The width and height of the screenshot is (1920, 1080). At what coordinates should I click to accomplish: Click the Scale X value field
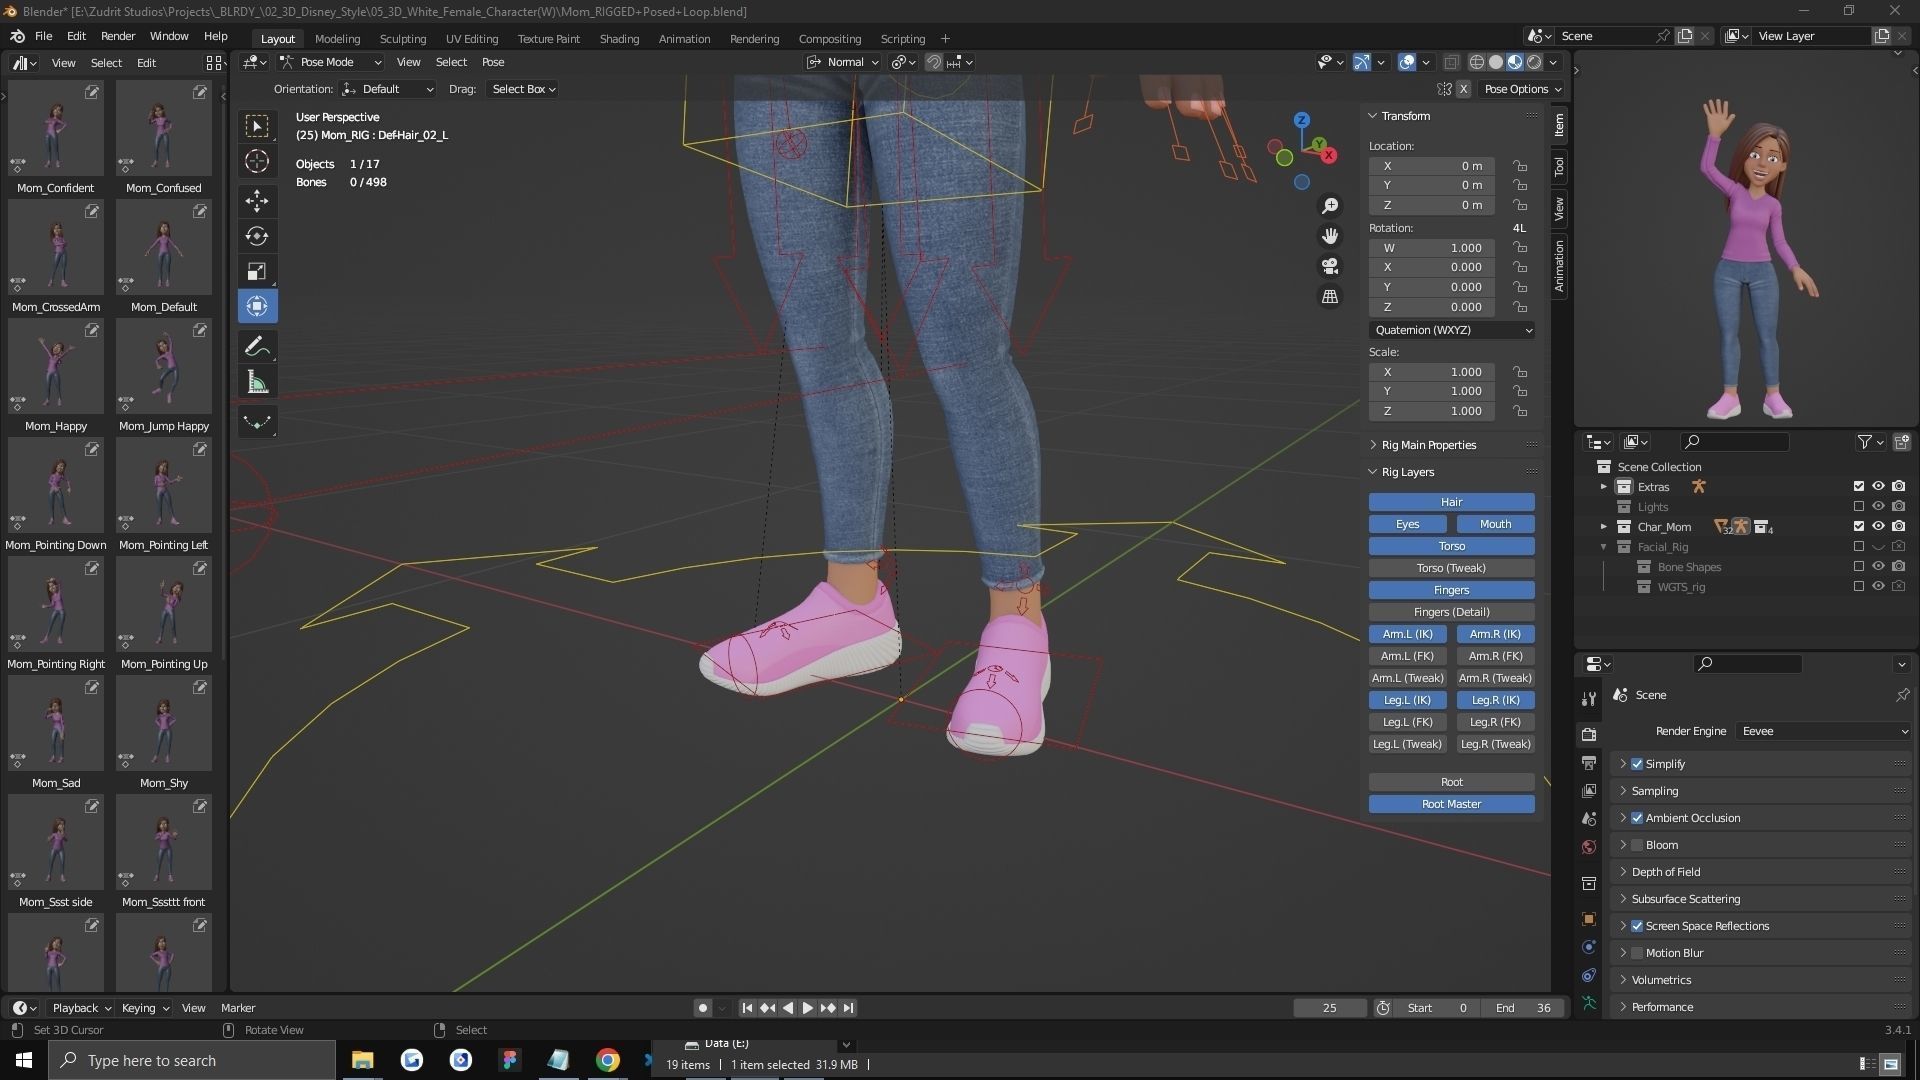[x=1432, y=372]
